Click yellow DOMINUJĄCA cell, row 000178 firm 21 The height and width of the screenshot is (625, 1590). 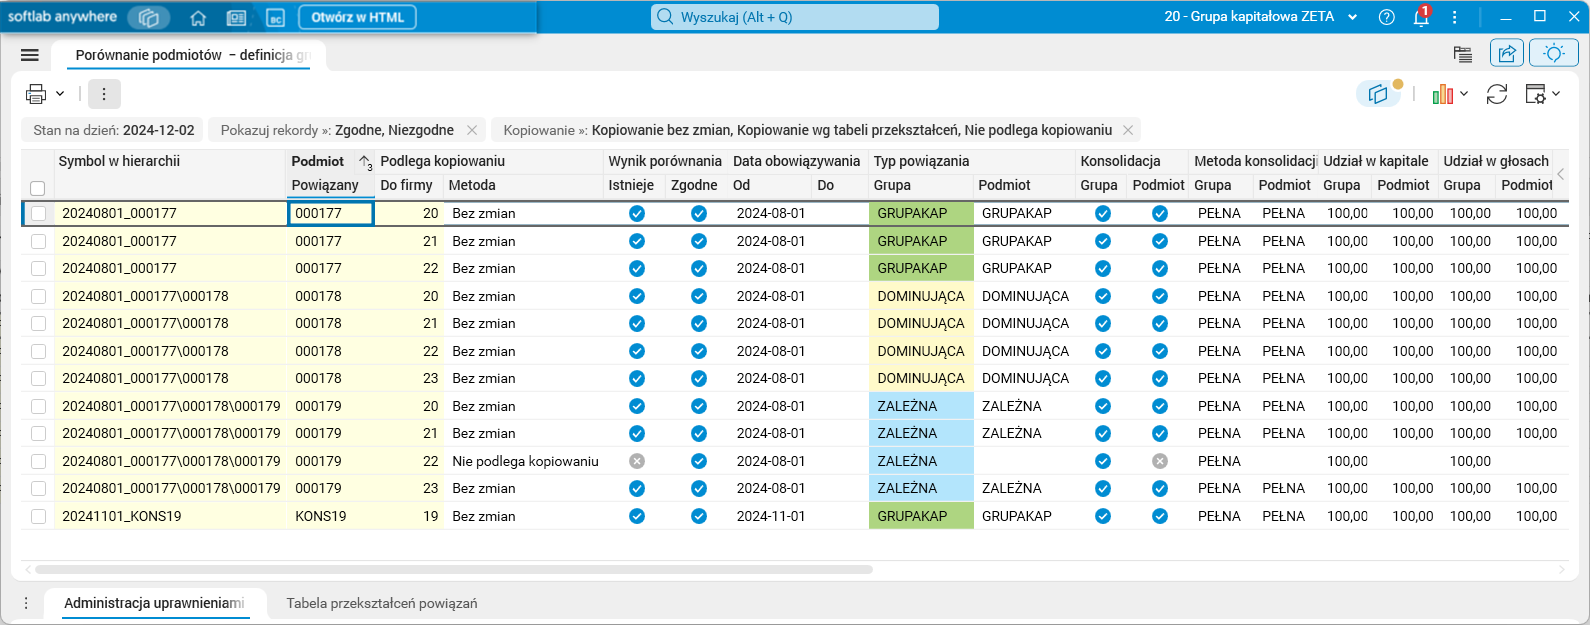pos(921,323)
